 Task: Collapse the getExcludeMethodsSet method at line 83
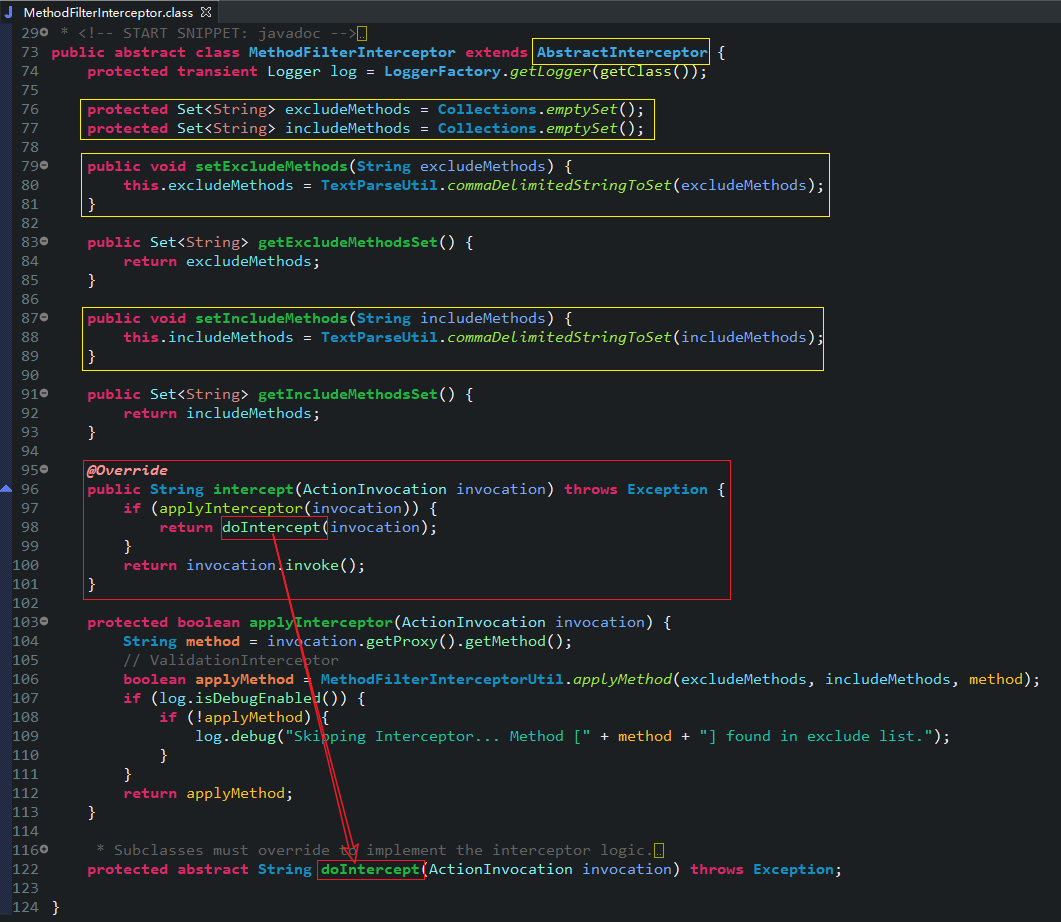pyautogui.click(x=44, y=241)
